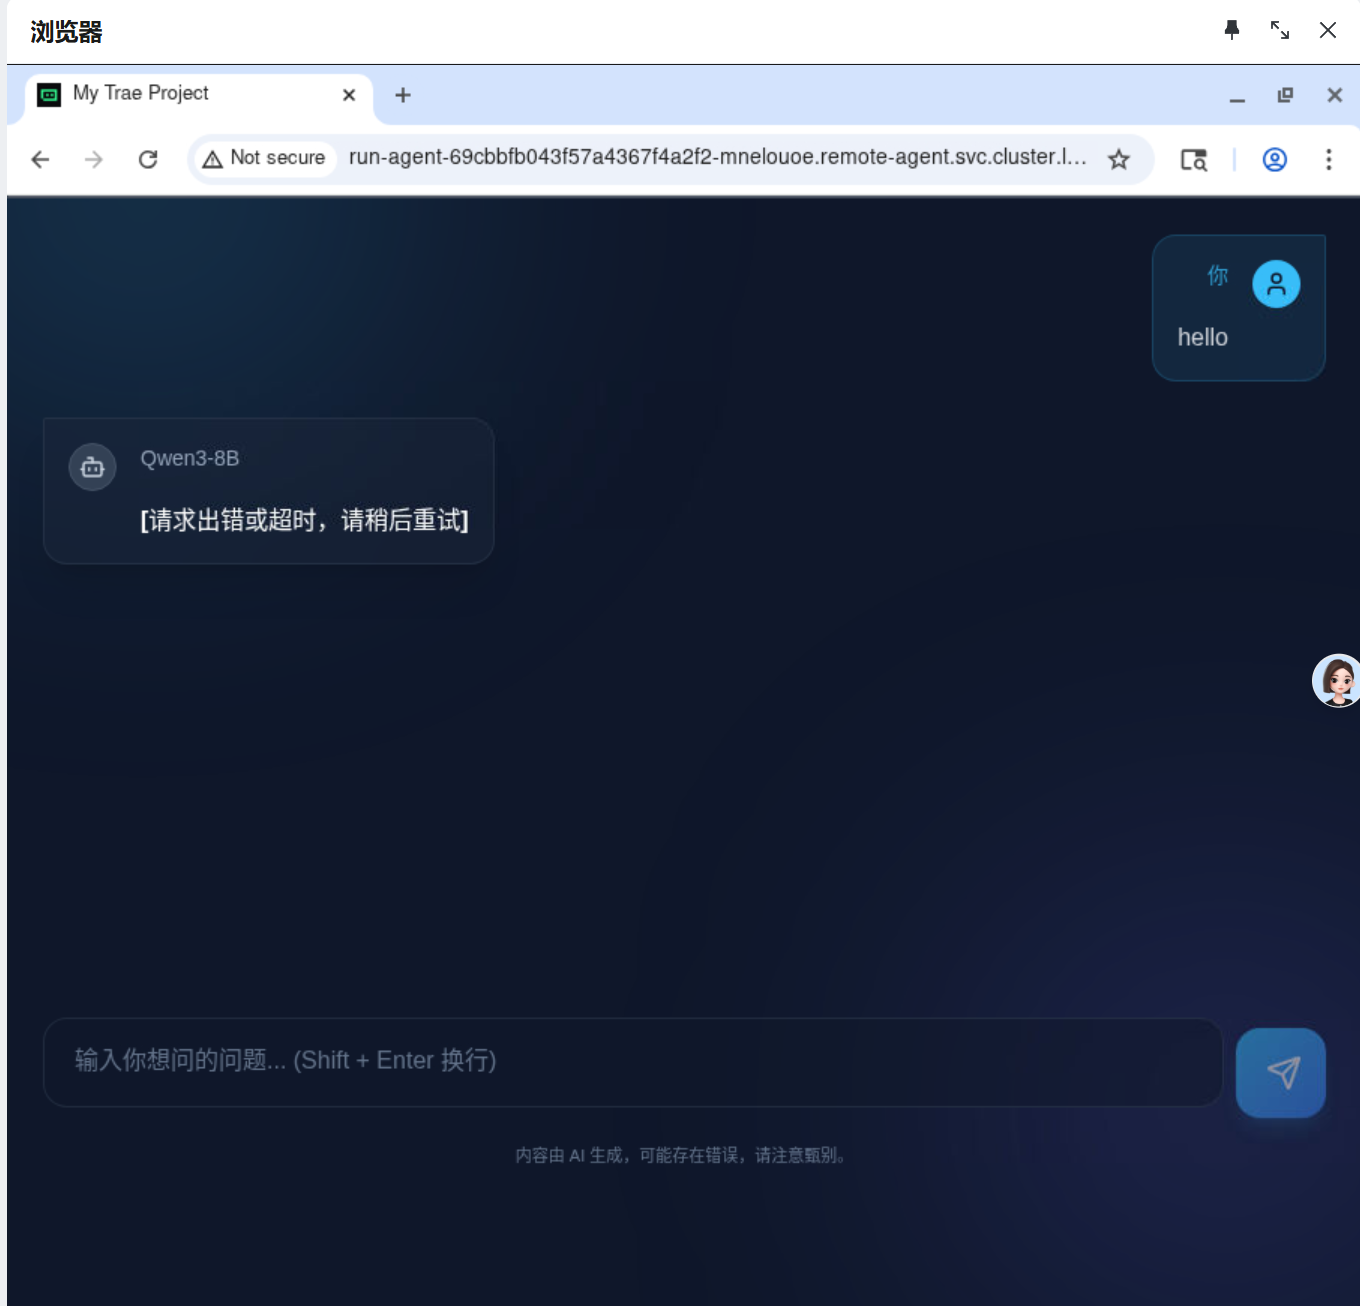Click the browser forward arrow

pyautogui.click(x=94, y=159)
